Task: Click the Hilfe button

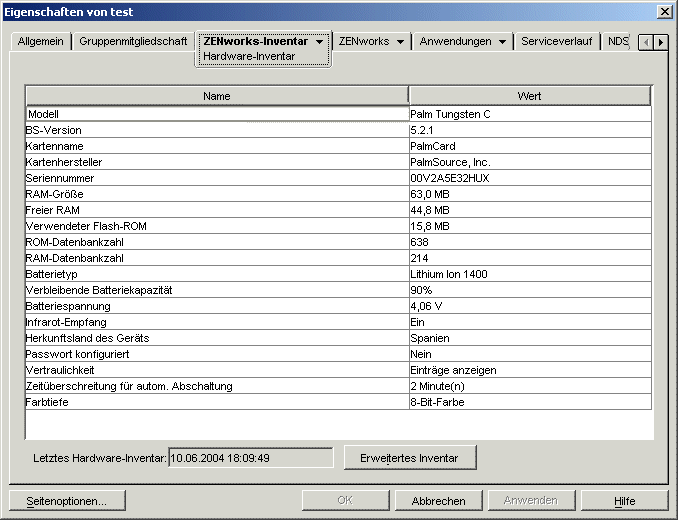Action: click(624, 501)
